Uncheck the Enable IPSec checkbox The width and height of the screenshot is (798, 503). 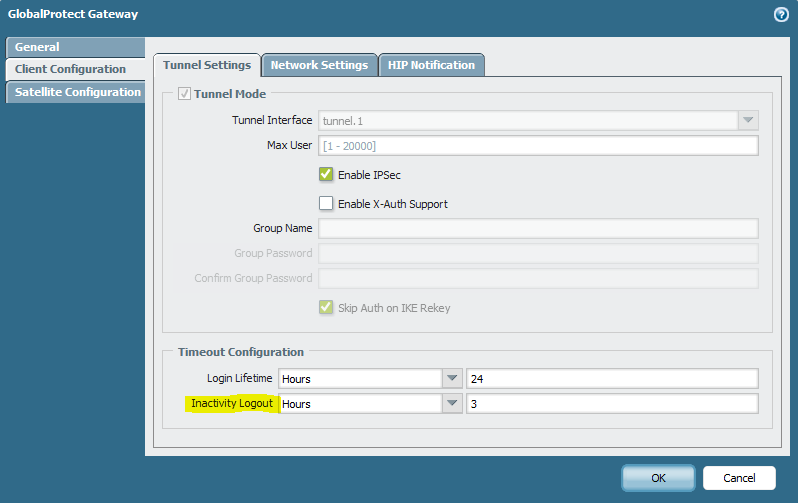pyautogui.click(x=326, y=175)
